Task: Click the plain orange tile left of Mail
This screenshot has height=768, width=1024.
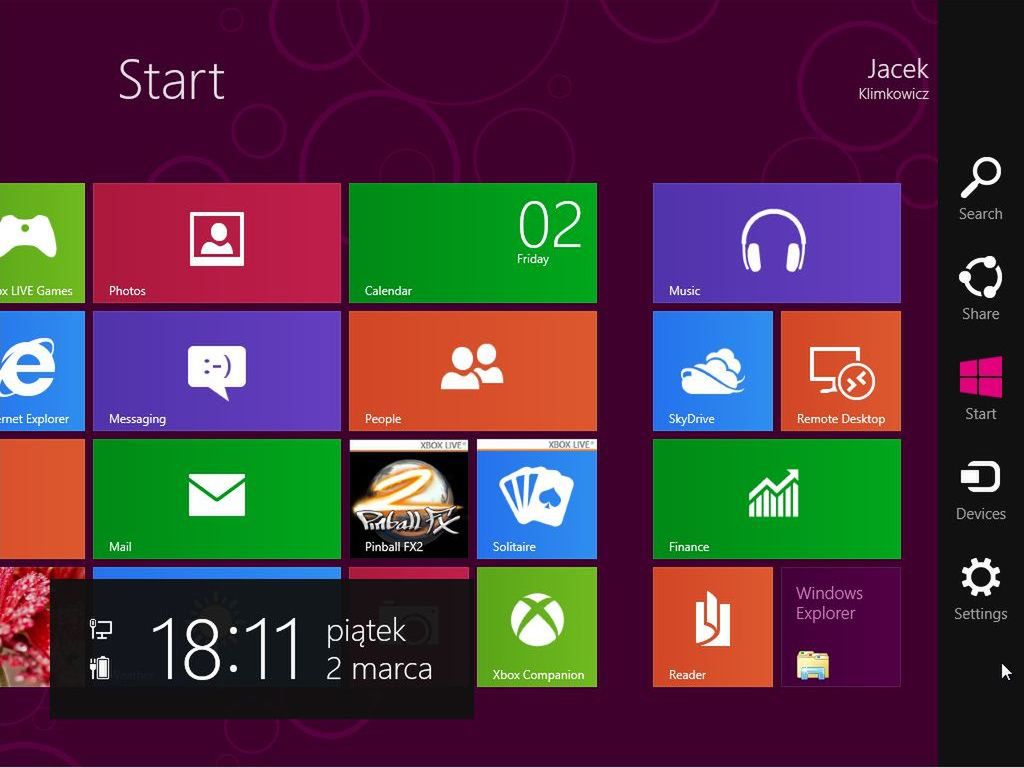Action: click(x=42, y=499)
